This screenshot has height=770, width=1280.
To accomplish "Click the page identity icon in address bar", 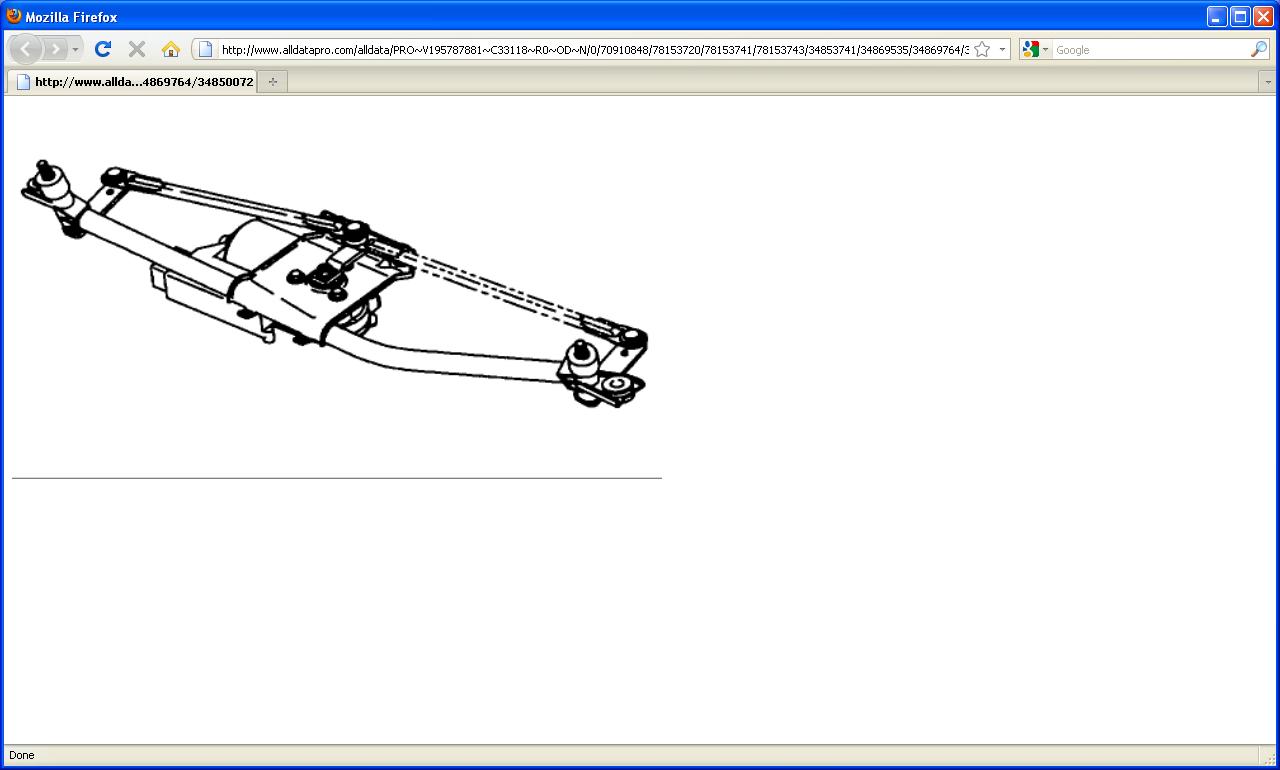I will pos(205,49).
